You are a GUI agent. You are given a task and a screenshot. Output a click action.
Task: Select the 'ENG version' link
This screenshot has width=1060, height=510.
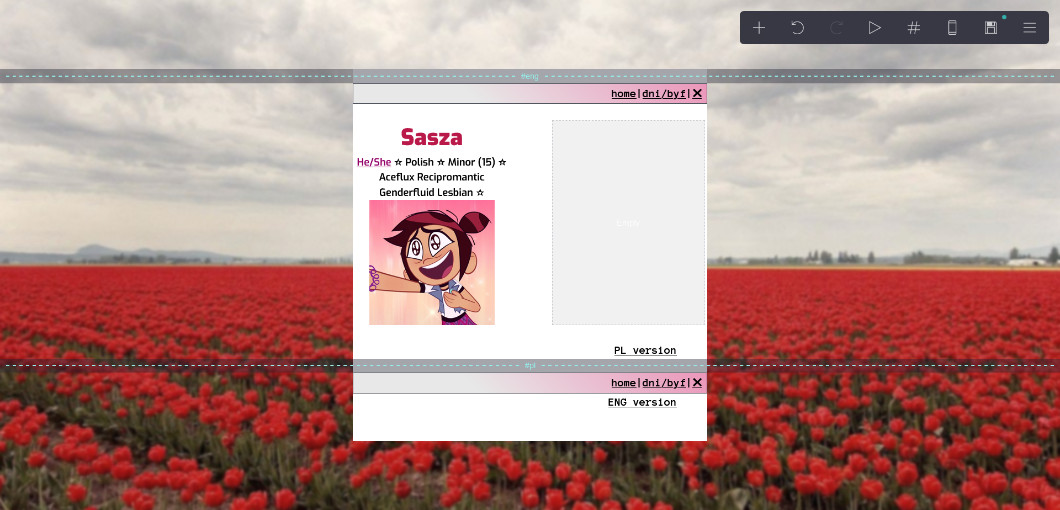click(x=642, y=403)
